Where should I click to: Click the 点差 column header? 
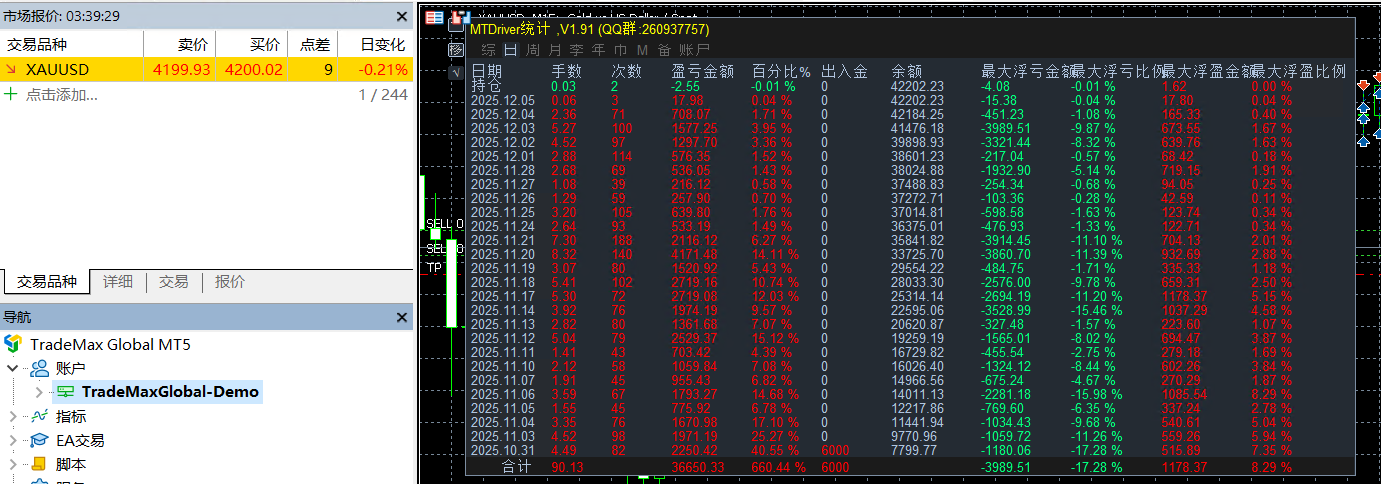(314, 44)
